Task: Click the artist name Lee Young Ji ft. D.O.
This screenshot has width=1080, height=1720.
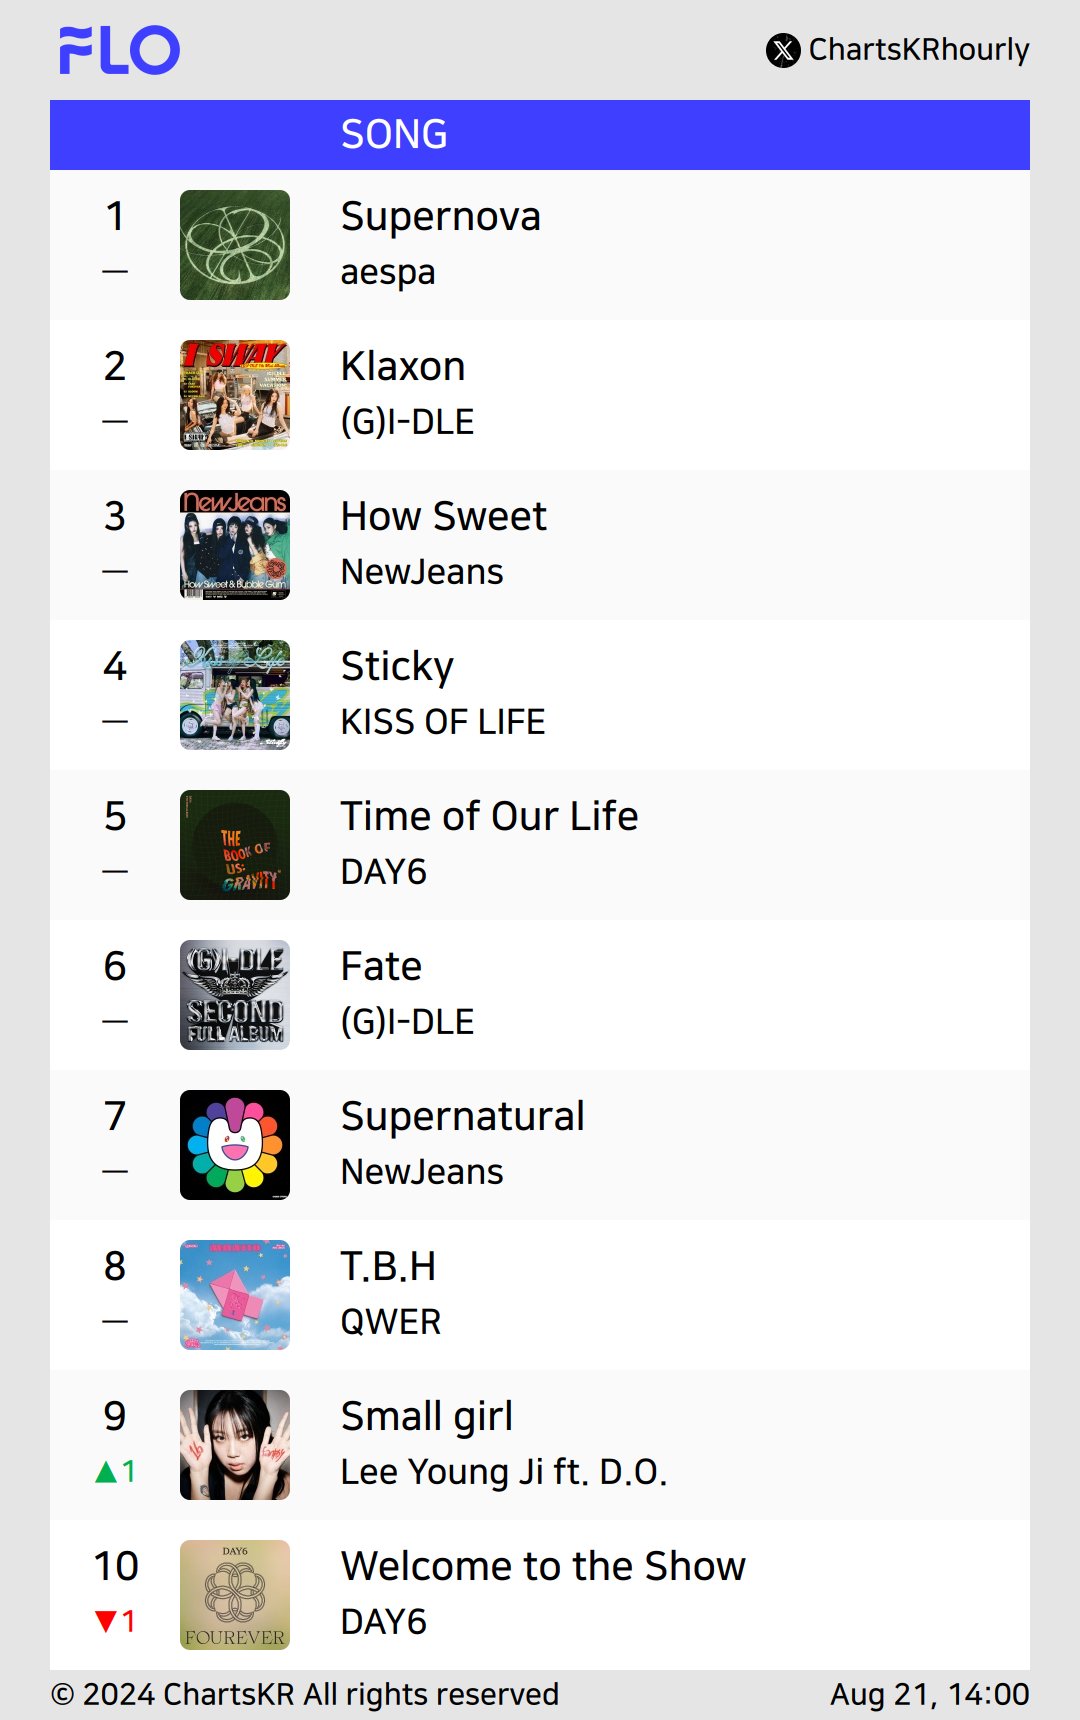Action: (504, 1472)
